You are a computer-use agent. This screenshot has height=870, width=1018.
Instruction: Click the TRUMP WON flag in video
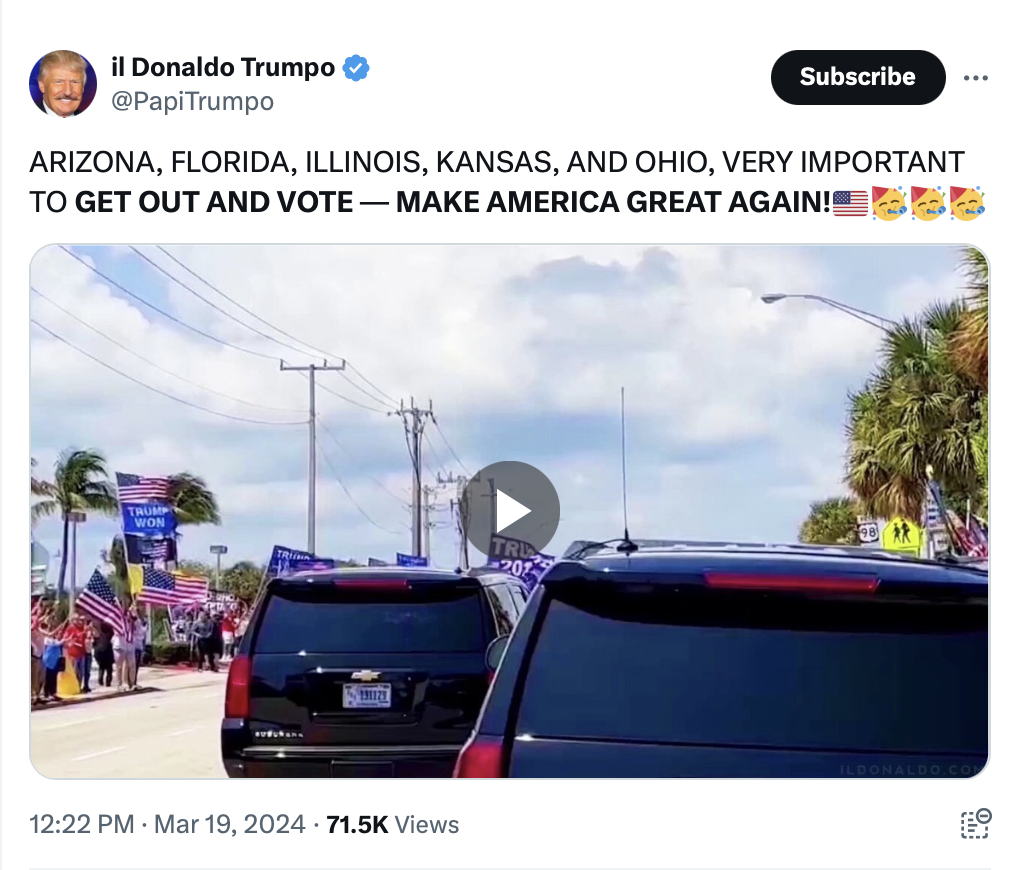149,517
